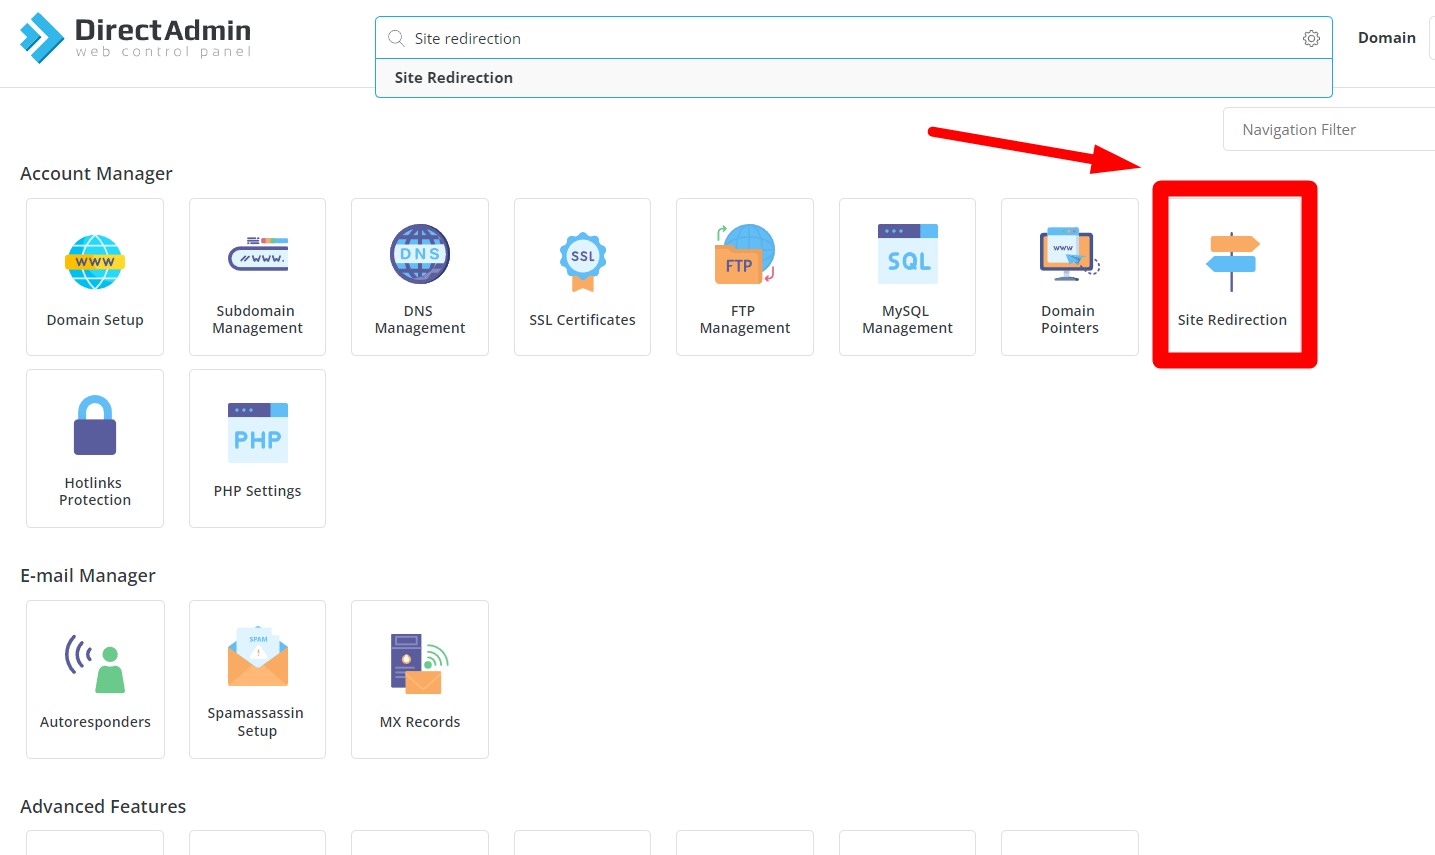Open SSL Certificates tile
This screenshot has height=855, width=1435.
point(582,277)
